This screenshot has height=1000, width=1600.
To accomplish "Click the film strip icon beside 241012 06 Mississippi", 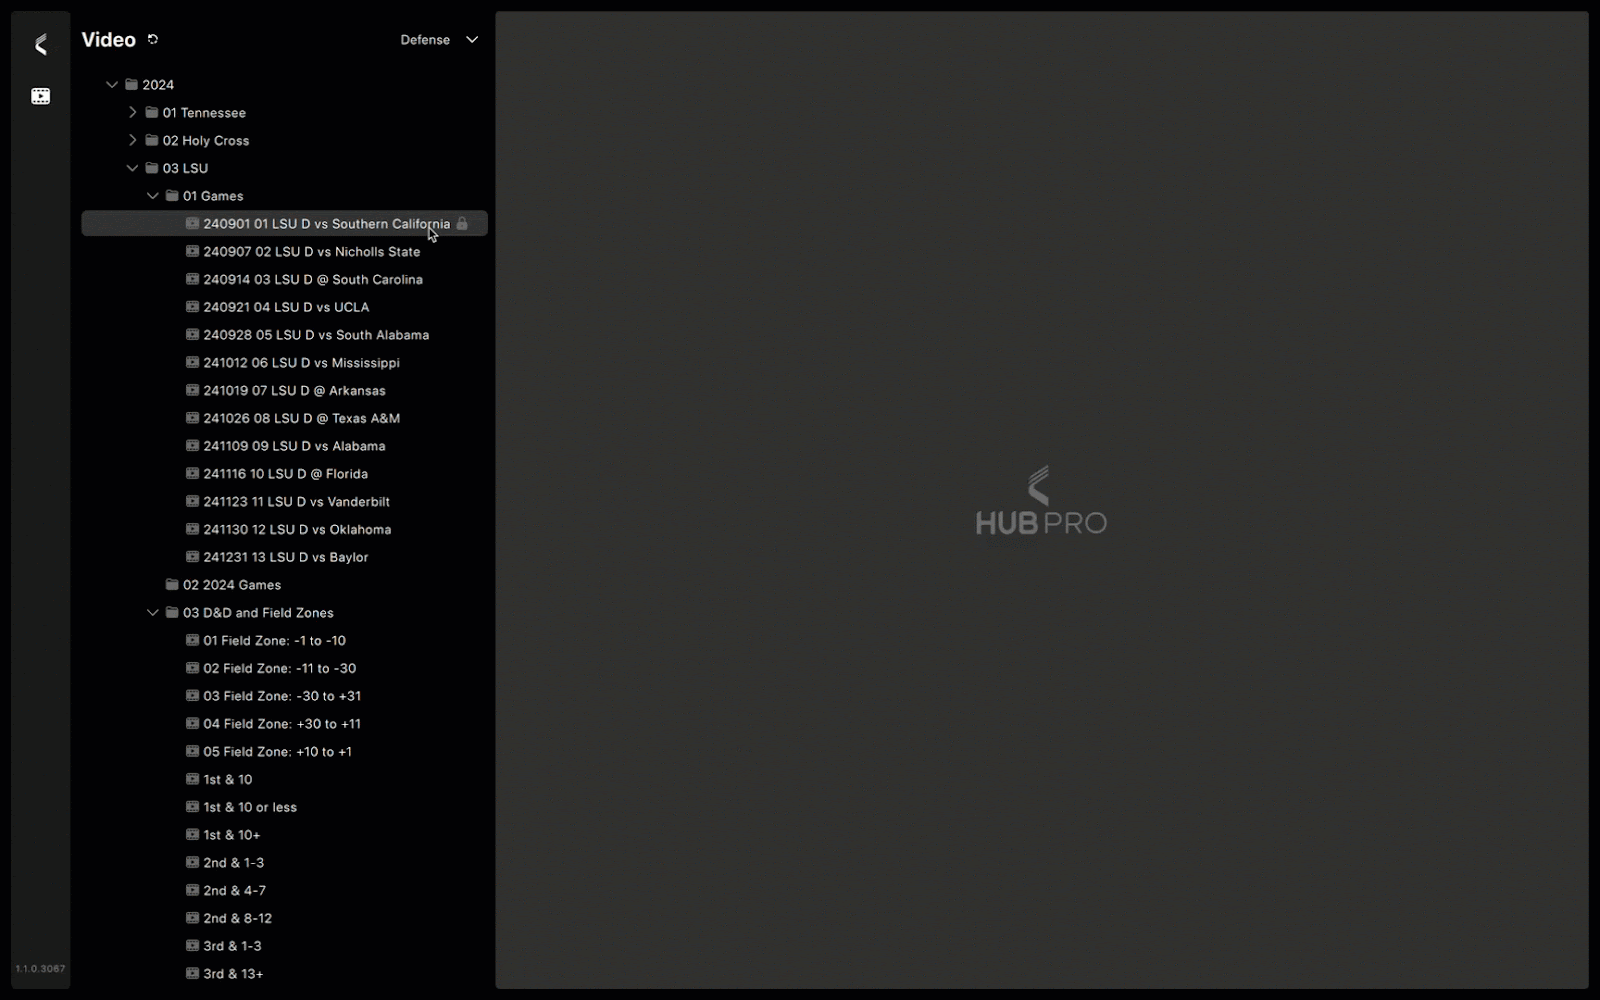I will 192,363.
